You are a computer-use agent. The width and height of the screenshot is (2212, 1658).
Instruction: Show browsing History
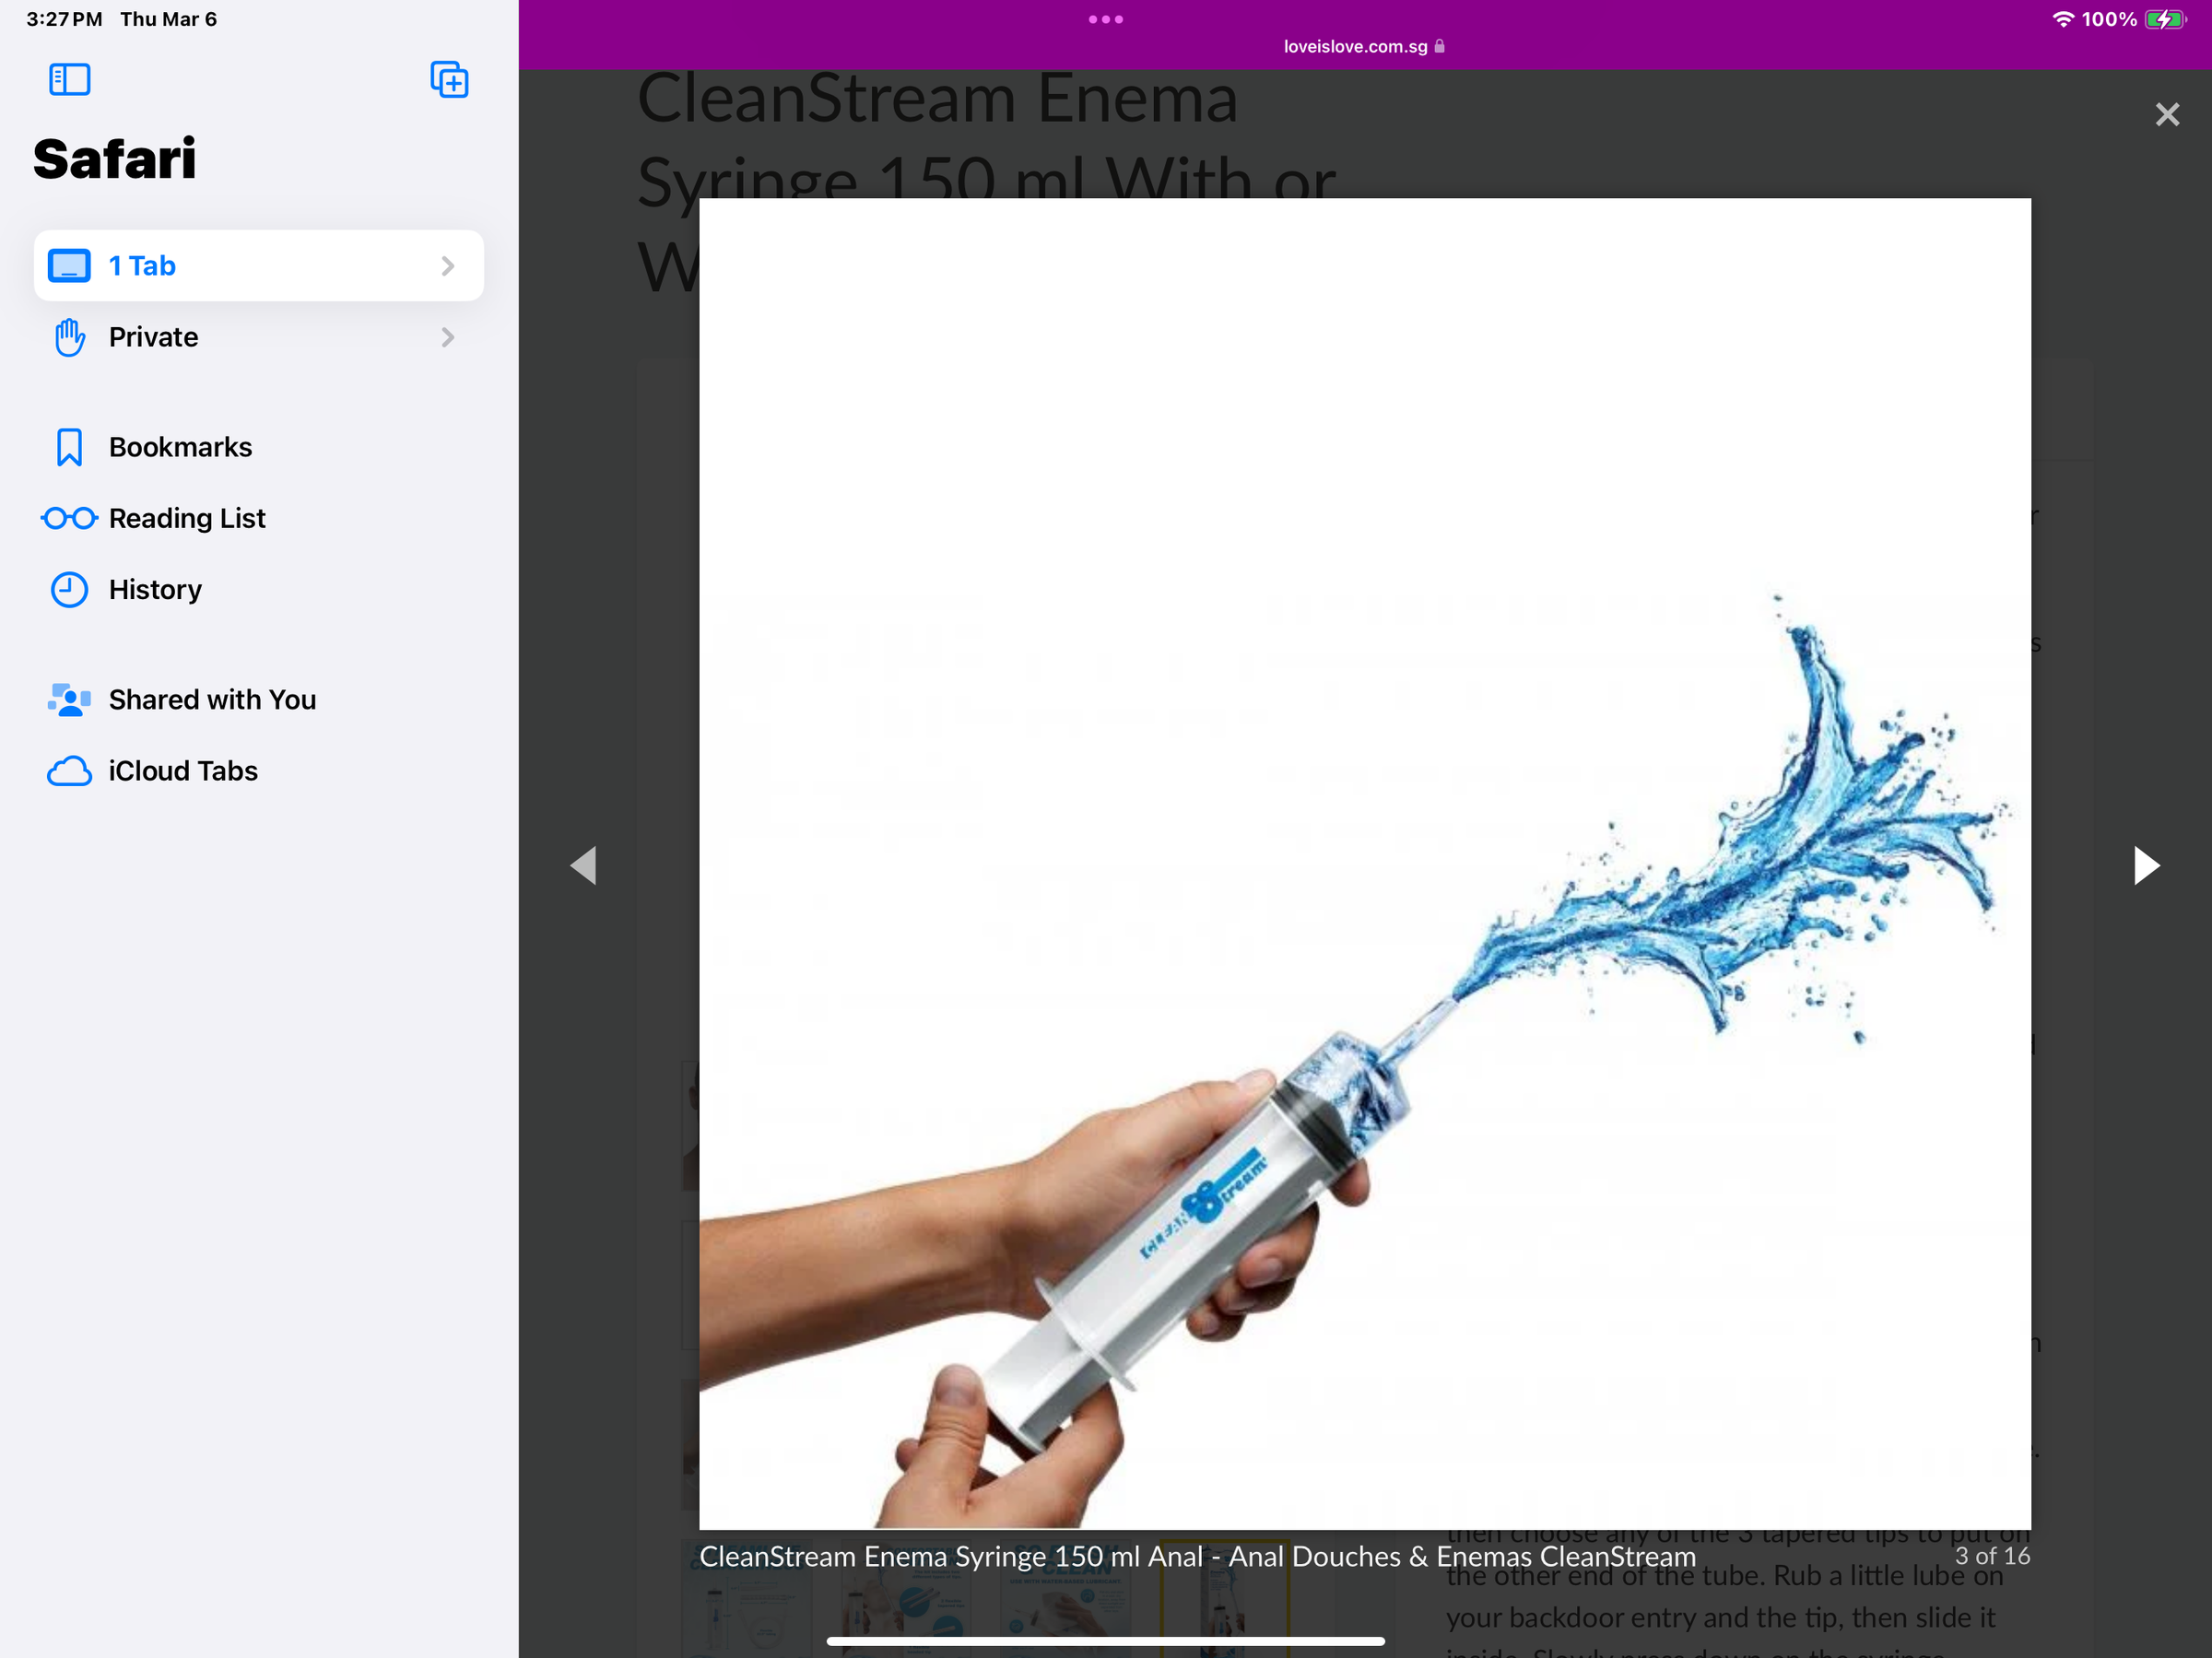pyautogui.click(x=155, y=589)
